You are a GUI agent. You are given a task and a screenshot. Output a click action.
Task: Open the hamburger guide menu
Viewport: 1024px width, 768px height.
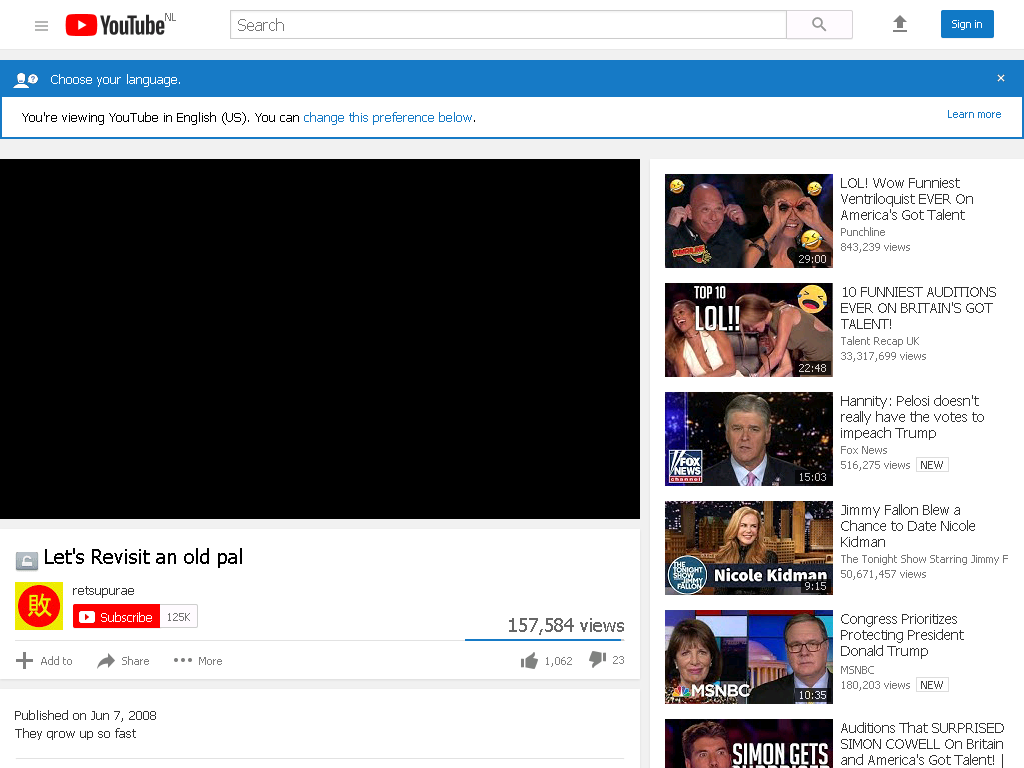[x=41, y=25]
